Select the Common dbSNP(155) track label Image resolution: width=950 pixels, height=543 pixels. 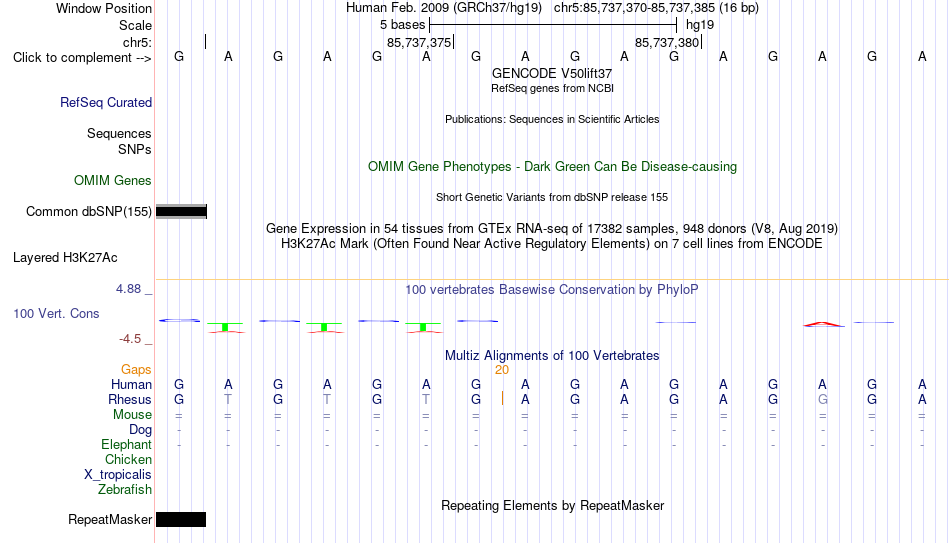[x=89, y=212]
